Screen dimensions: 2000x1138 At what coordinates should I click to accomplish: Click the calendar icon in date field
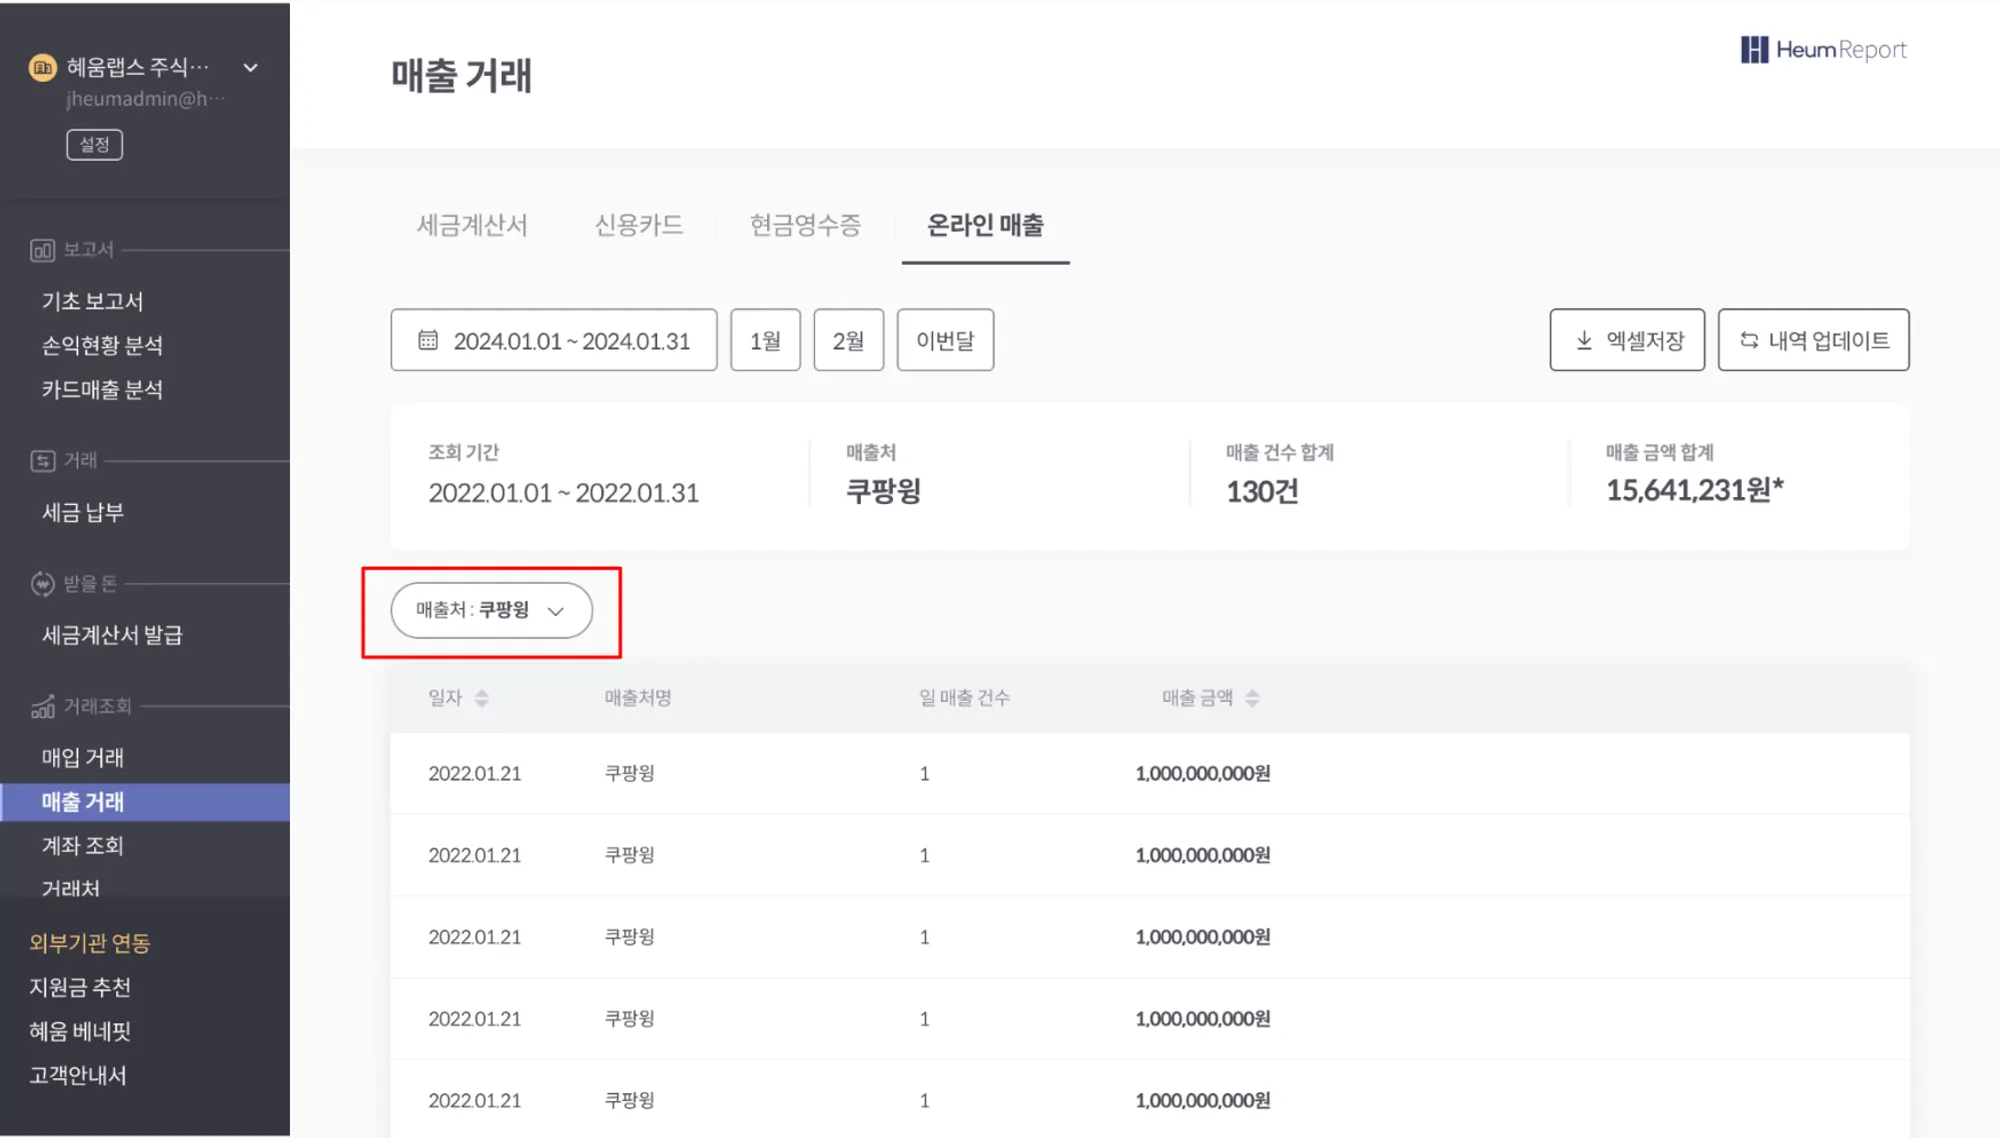click(x=428, y=340)
